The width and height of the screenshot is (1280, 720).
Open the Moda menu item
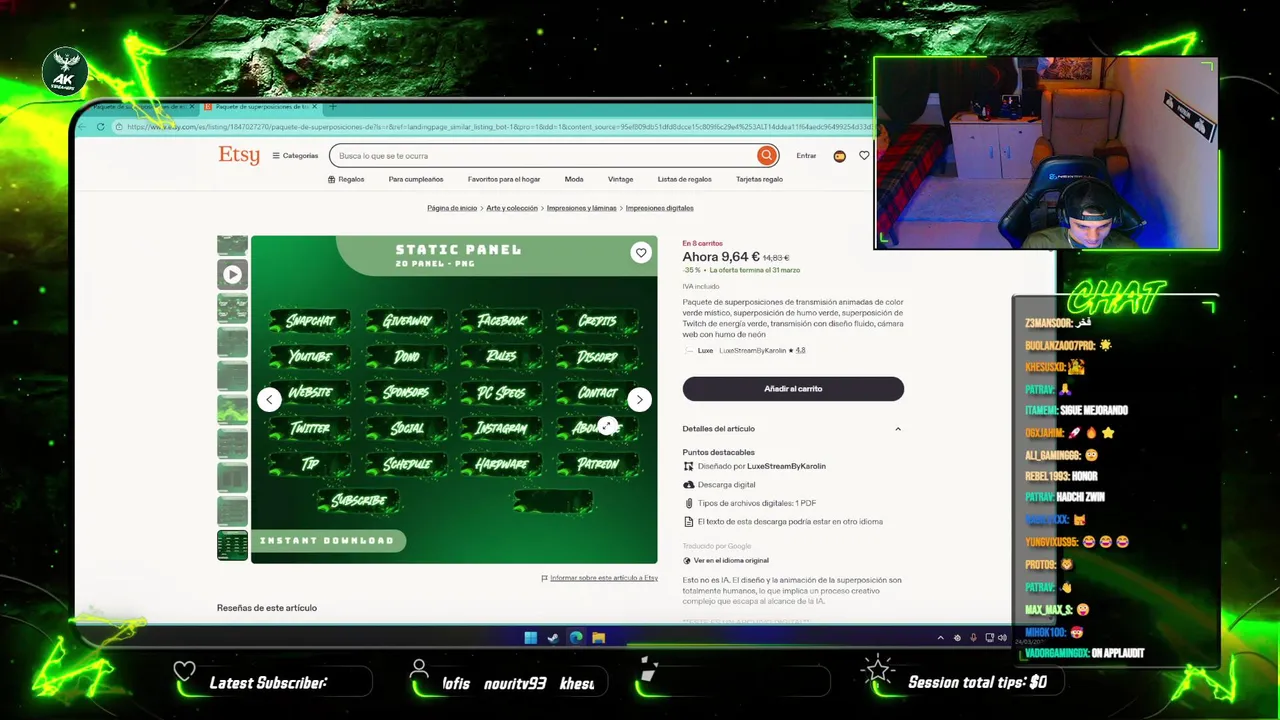(x=574, y=179)
